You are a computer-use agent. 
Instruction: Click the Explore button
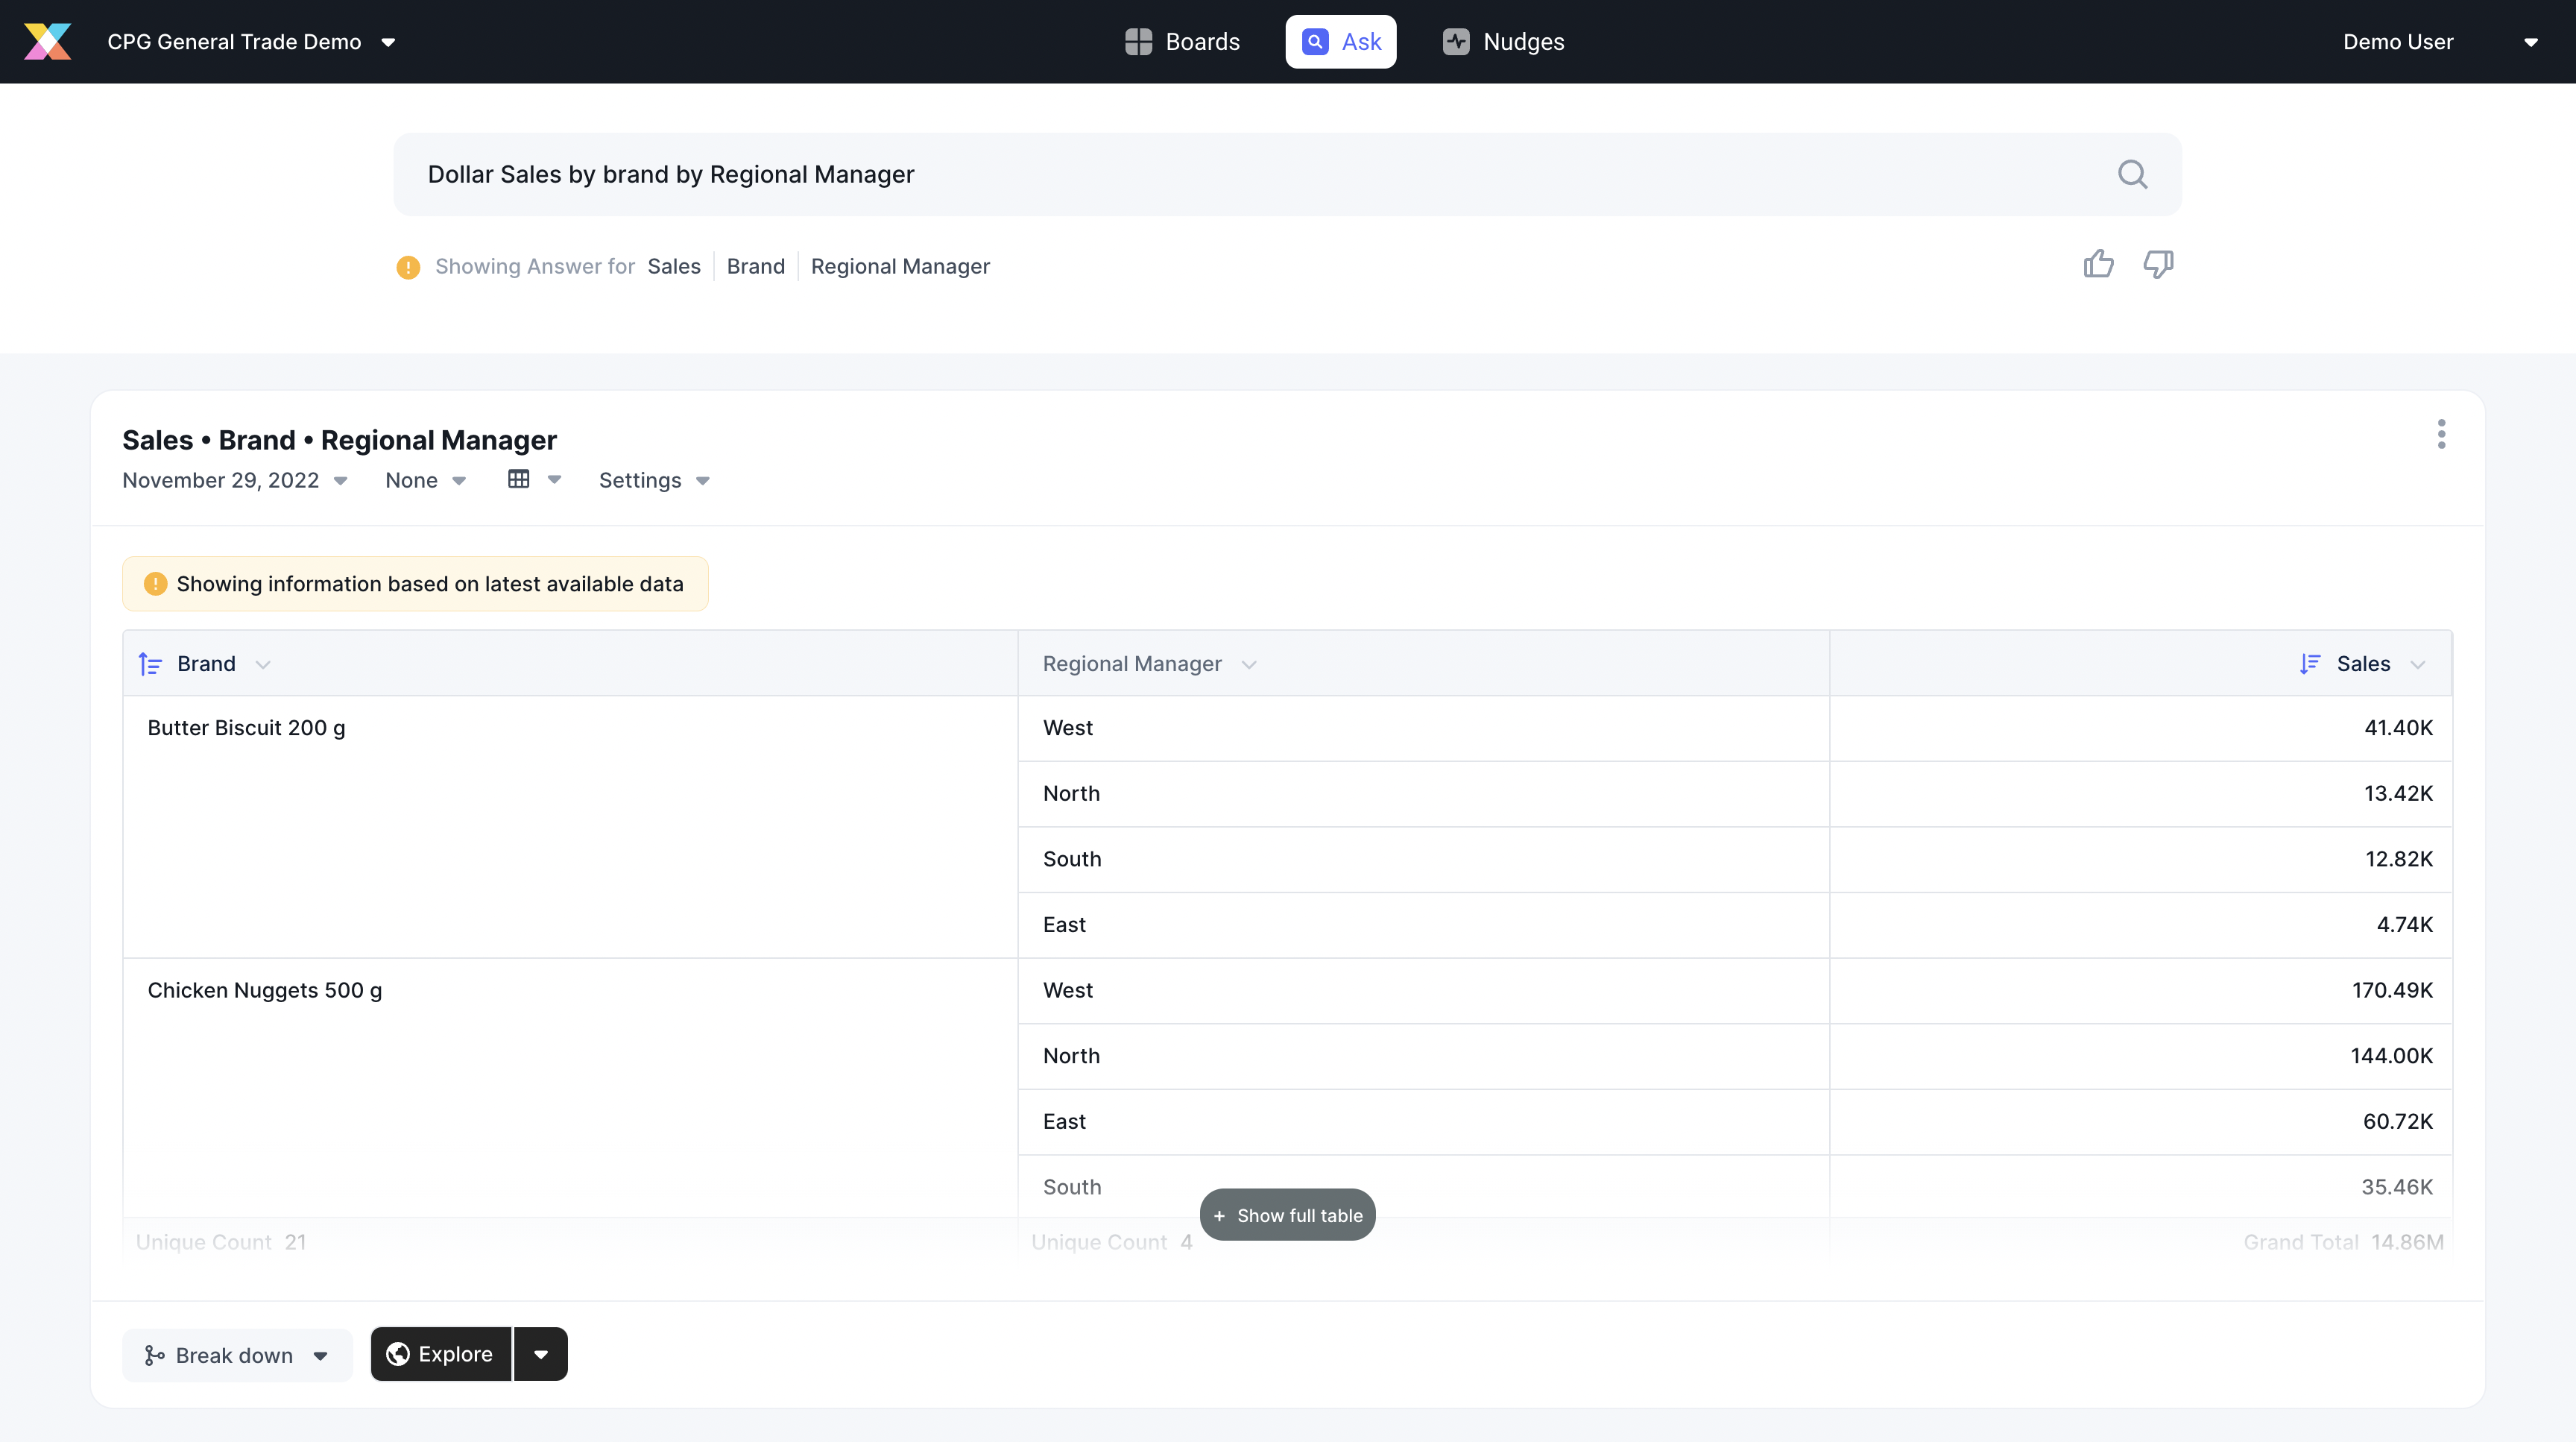(x=441, y=1354)
